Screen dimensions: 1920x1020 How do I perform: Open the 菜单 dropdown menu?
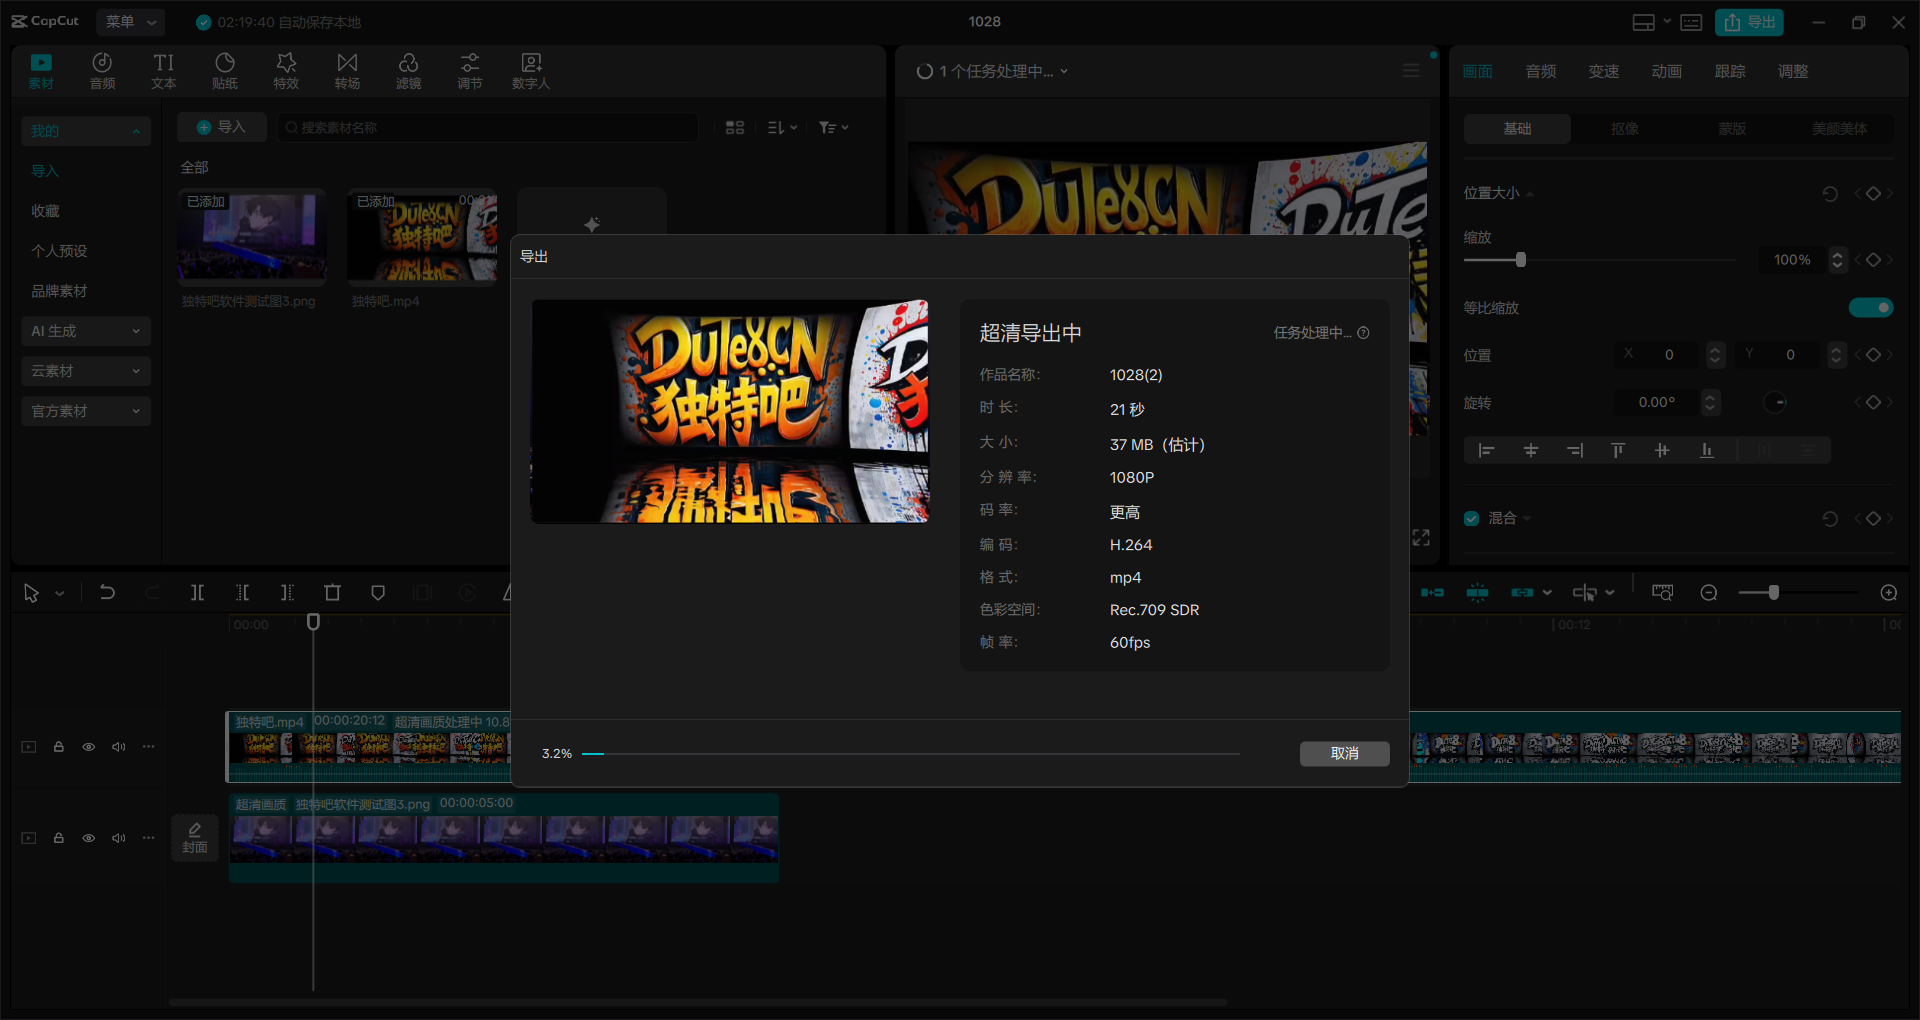point(131,22)
